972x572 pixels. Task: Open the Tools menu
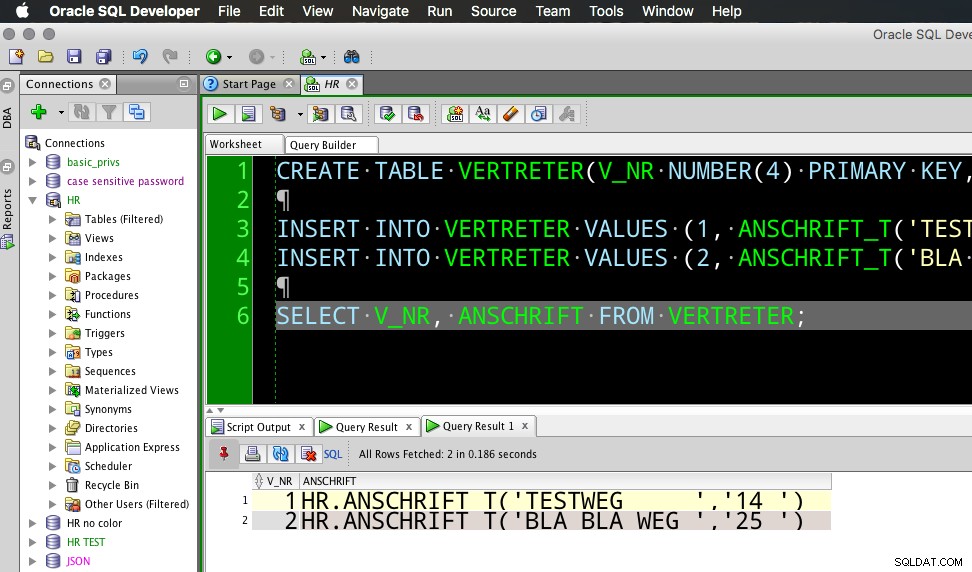pyautogui.click(x=606, y=11)
